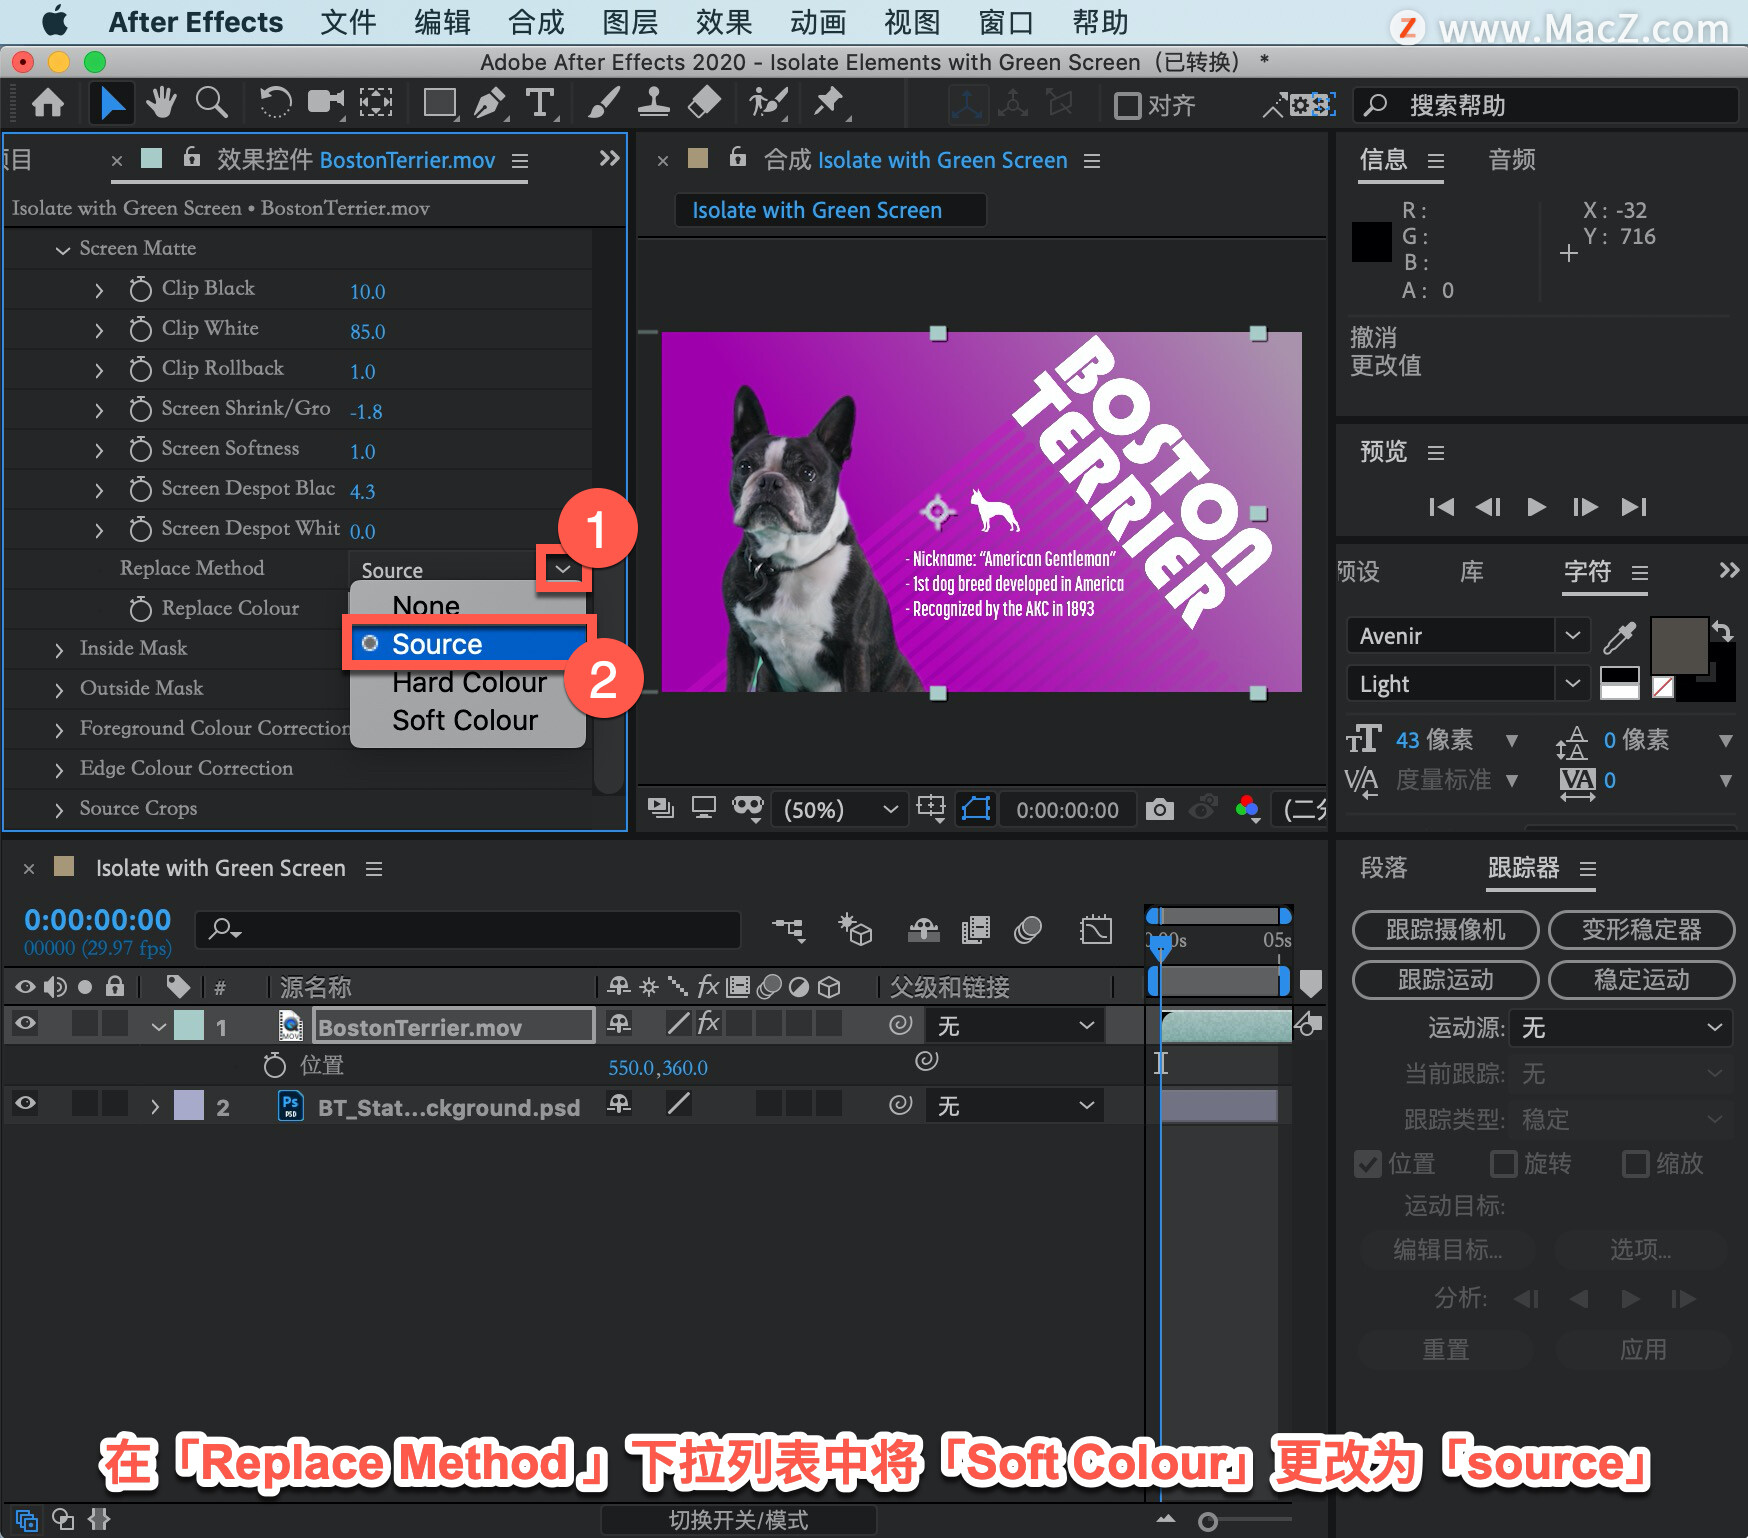Click the timeline zoom slider handle
Image resolution: width=1748 pixels, height=1538 pixels.
pyautogui.click(x=1208, y=1522)
